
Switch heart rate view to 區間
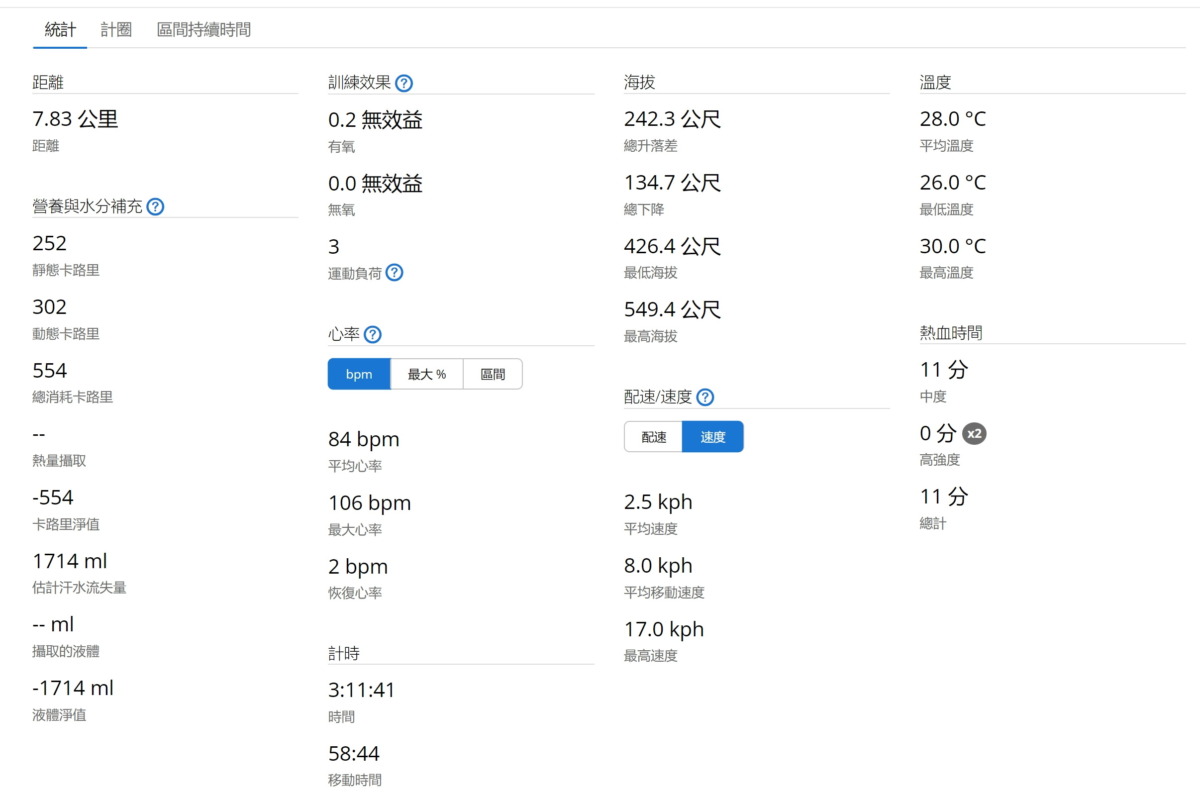point(493,374)
